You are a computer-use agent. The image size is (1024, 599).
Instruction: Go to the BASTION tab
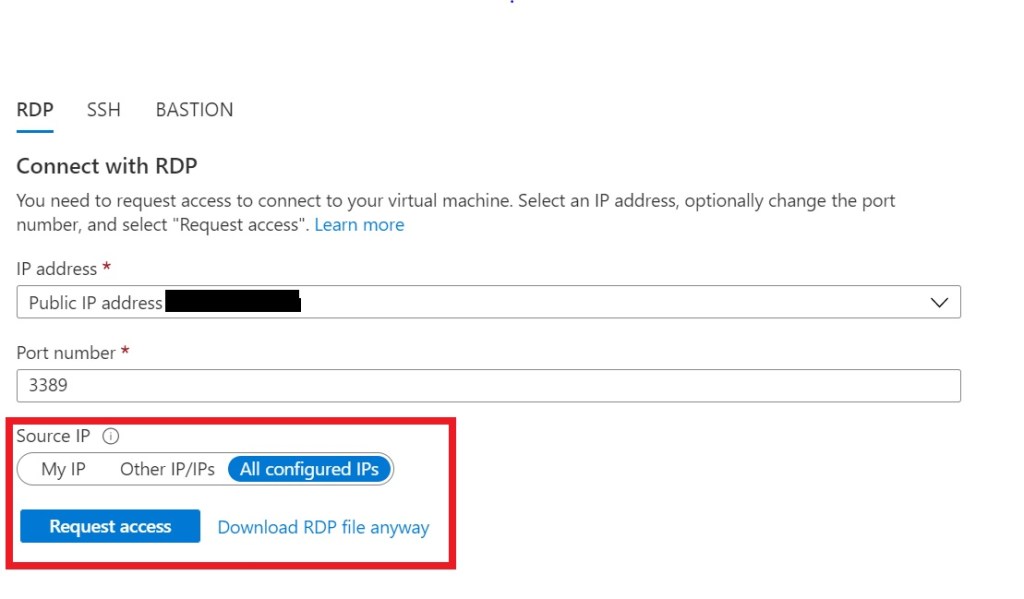194,110
